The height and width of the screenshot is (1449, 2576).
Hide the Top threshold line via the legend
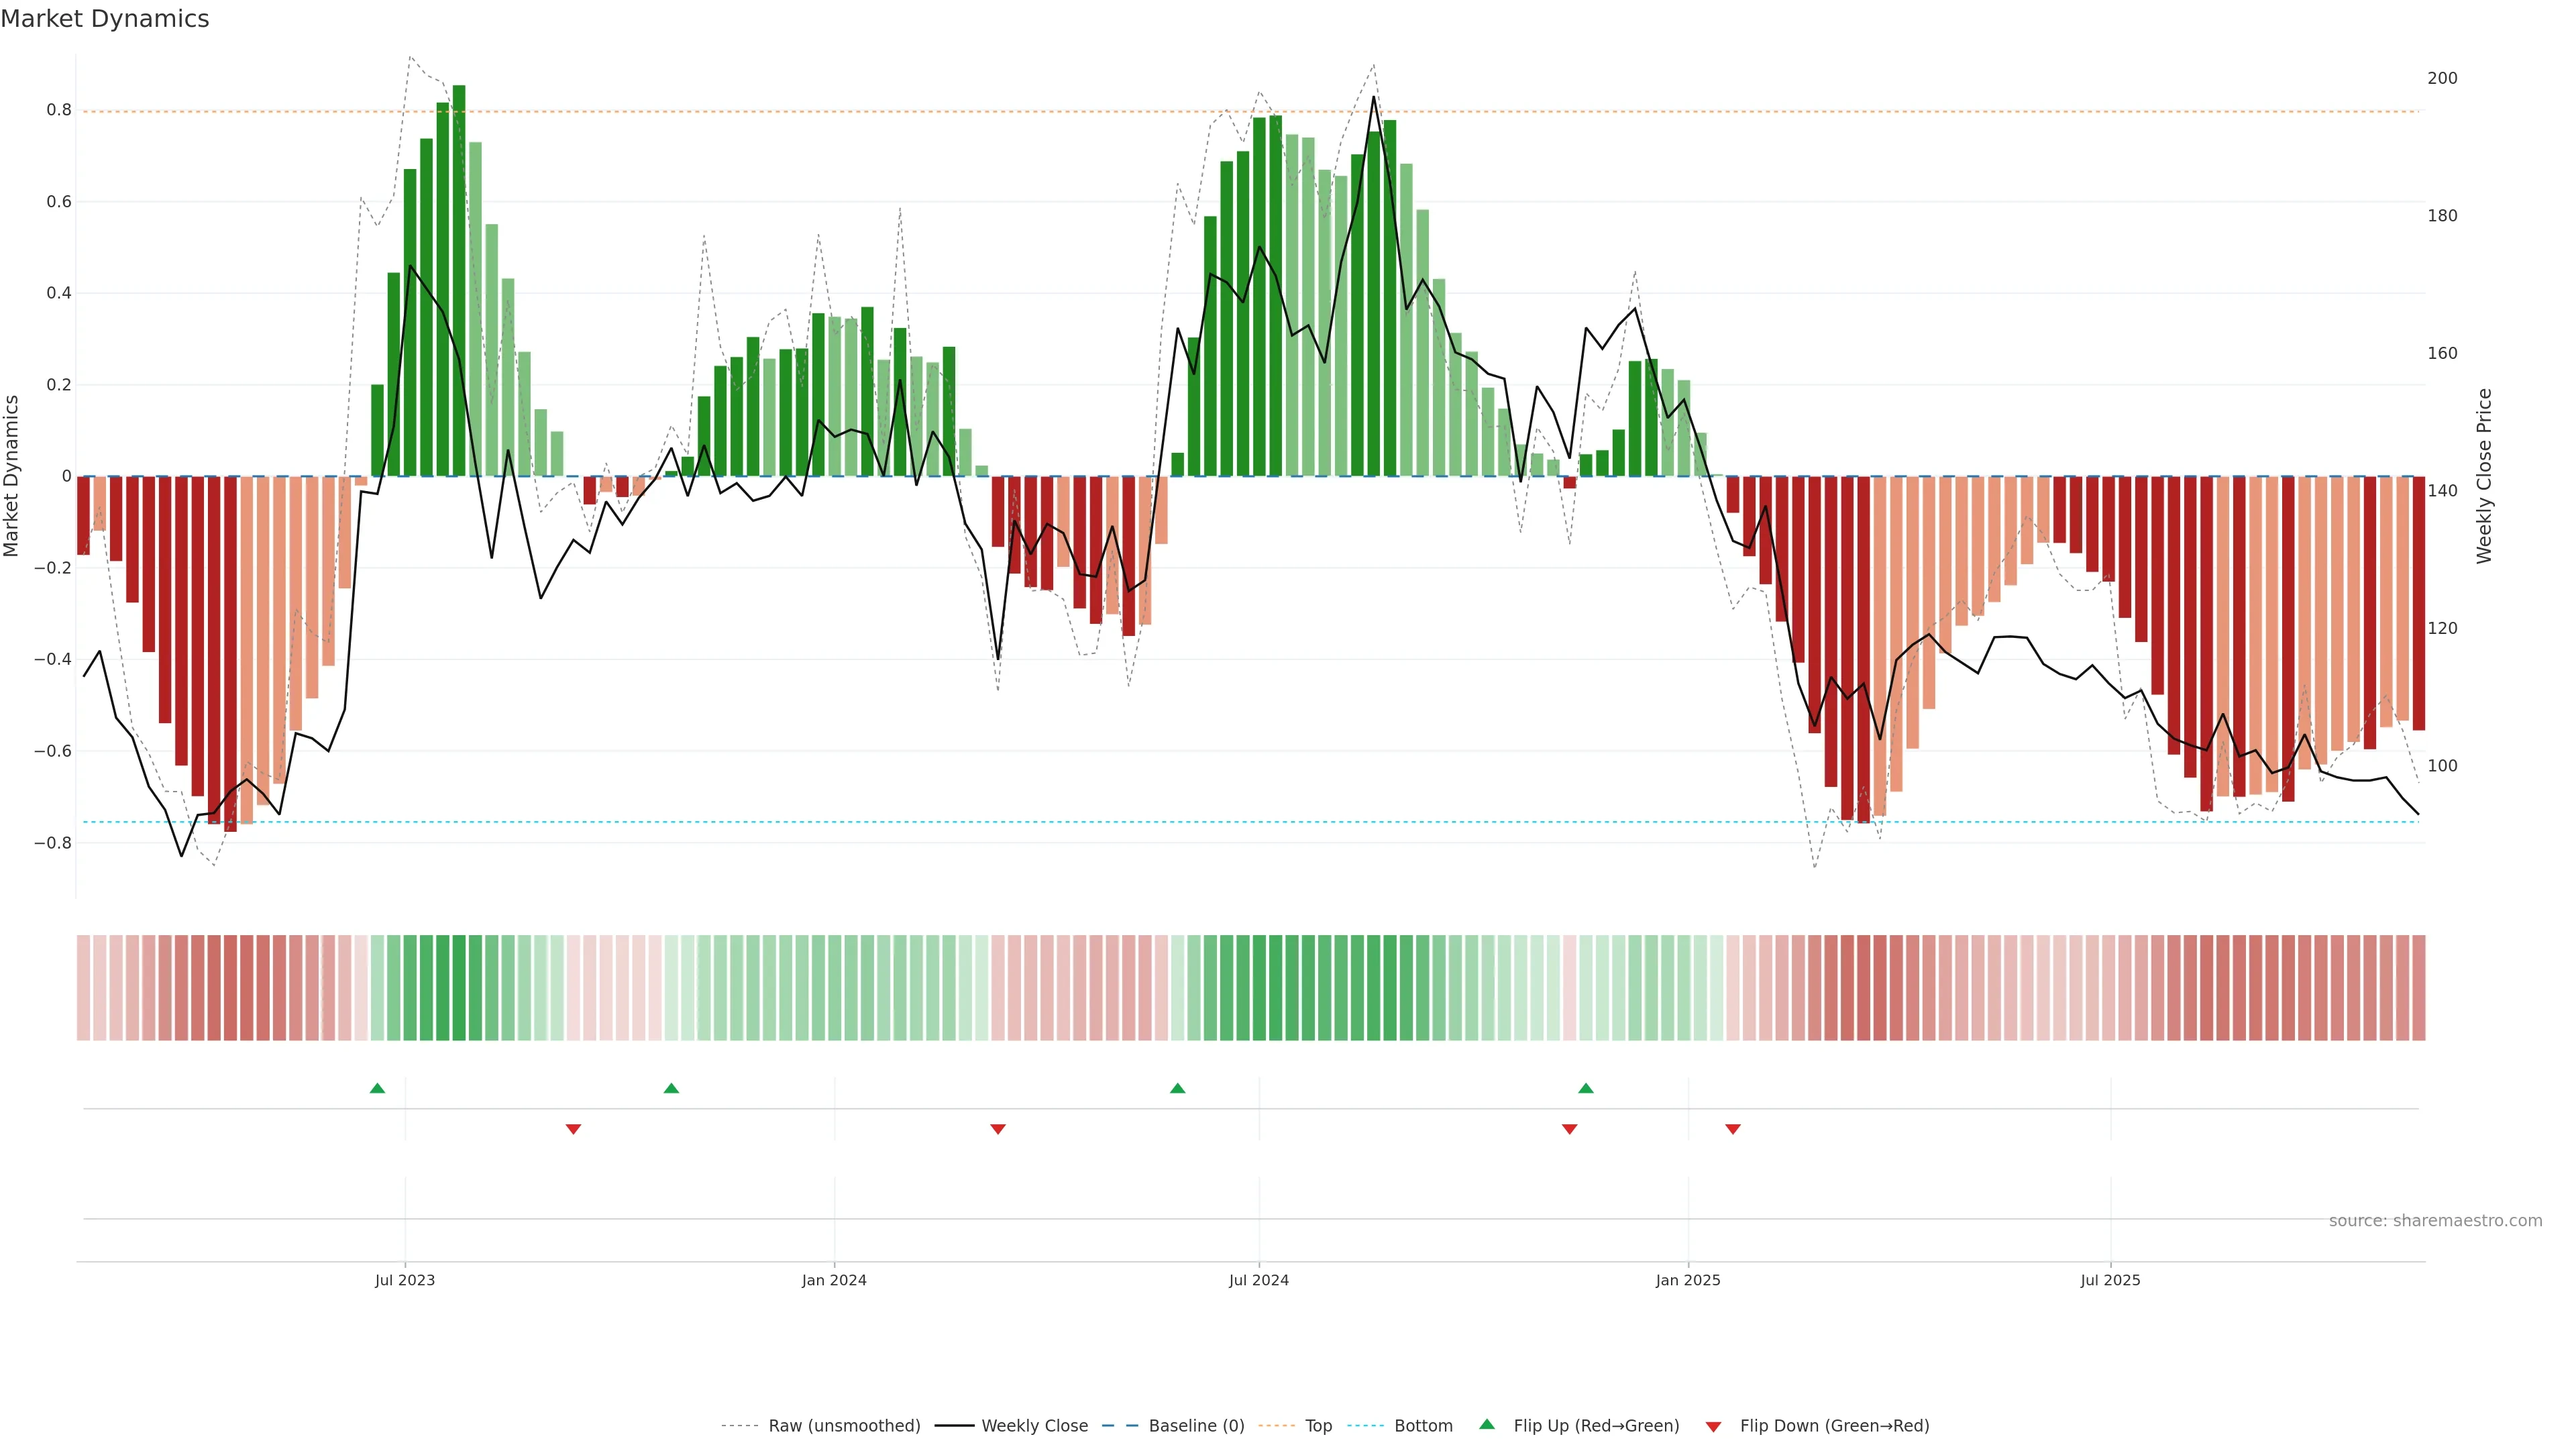[1318, 1425]
